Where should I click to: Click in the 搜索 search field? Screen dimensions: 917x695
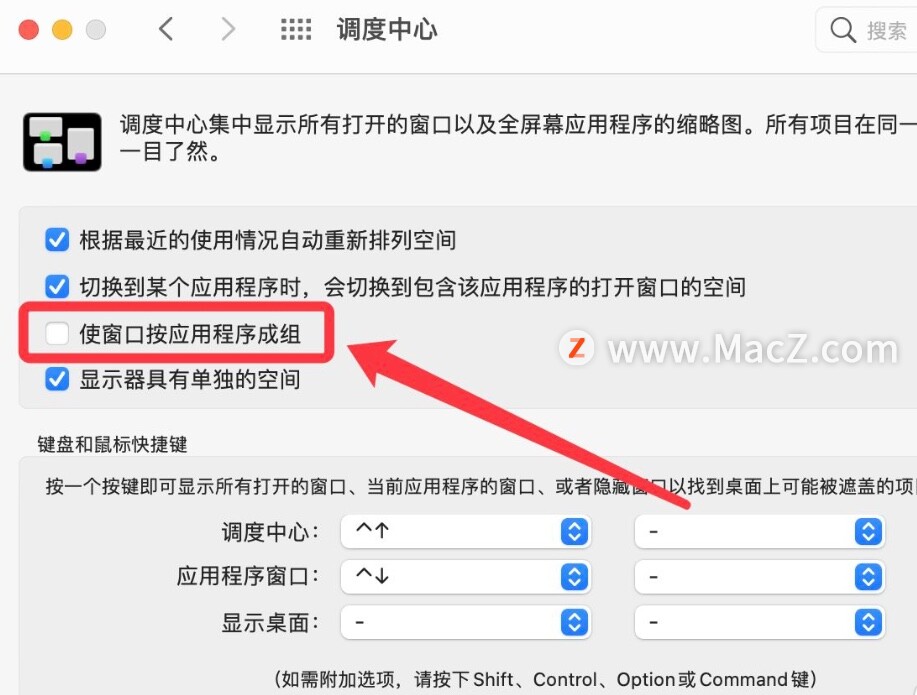(867, 30)
